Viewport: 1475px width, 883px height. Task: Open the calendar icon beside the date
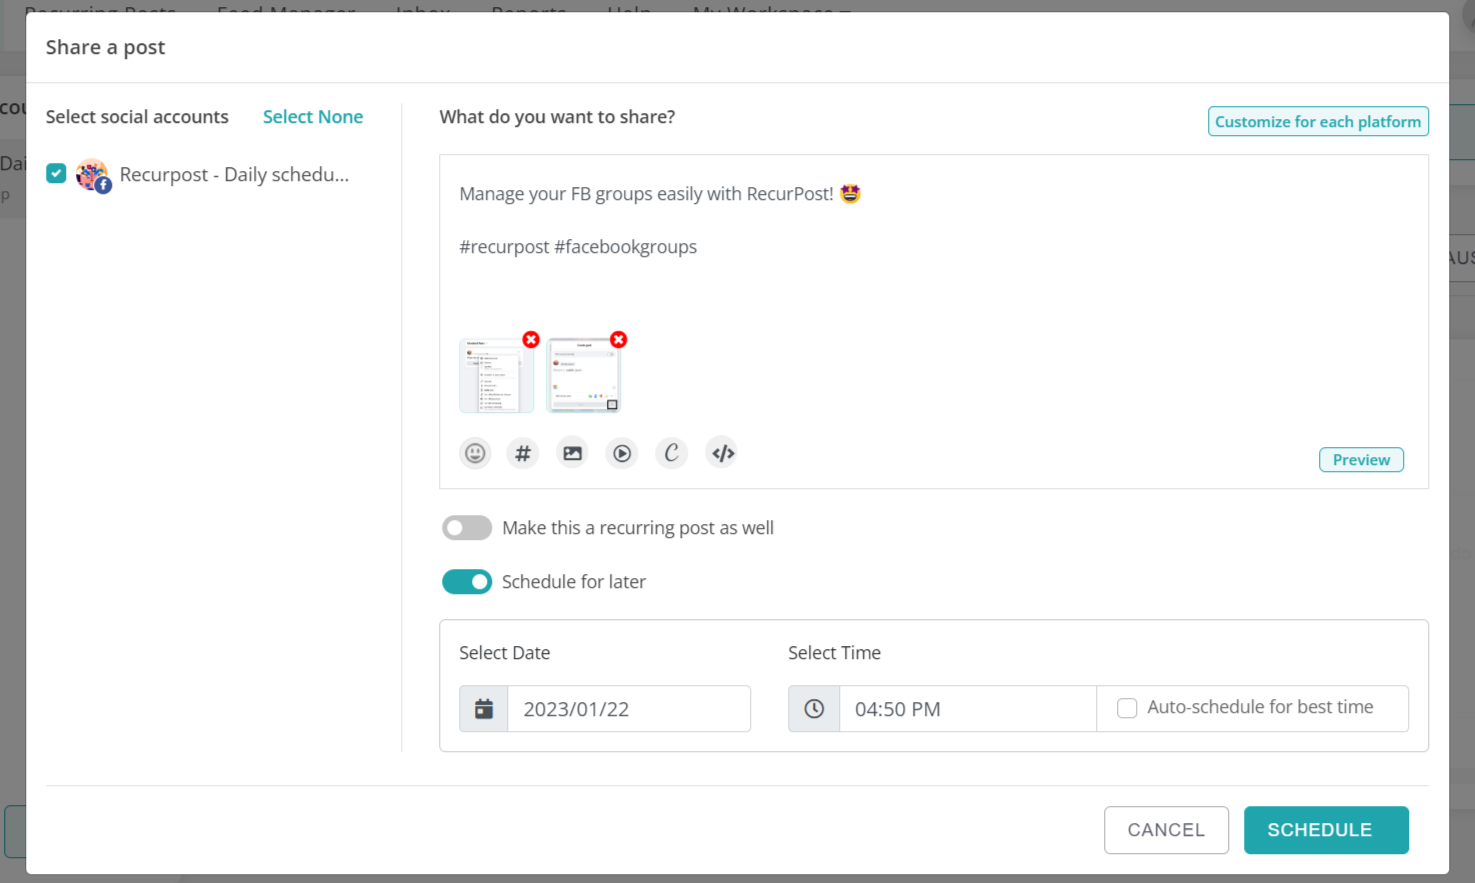point(484,709)
